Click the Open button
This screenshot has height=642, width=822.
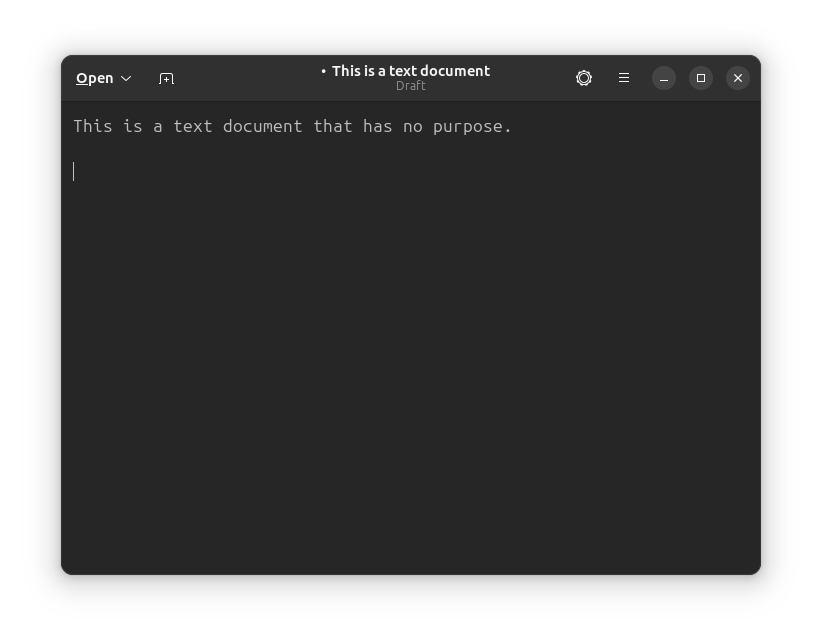tap(96, 78)
